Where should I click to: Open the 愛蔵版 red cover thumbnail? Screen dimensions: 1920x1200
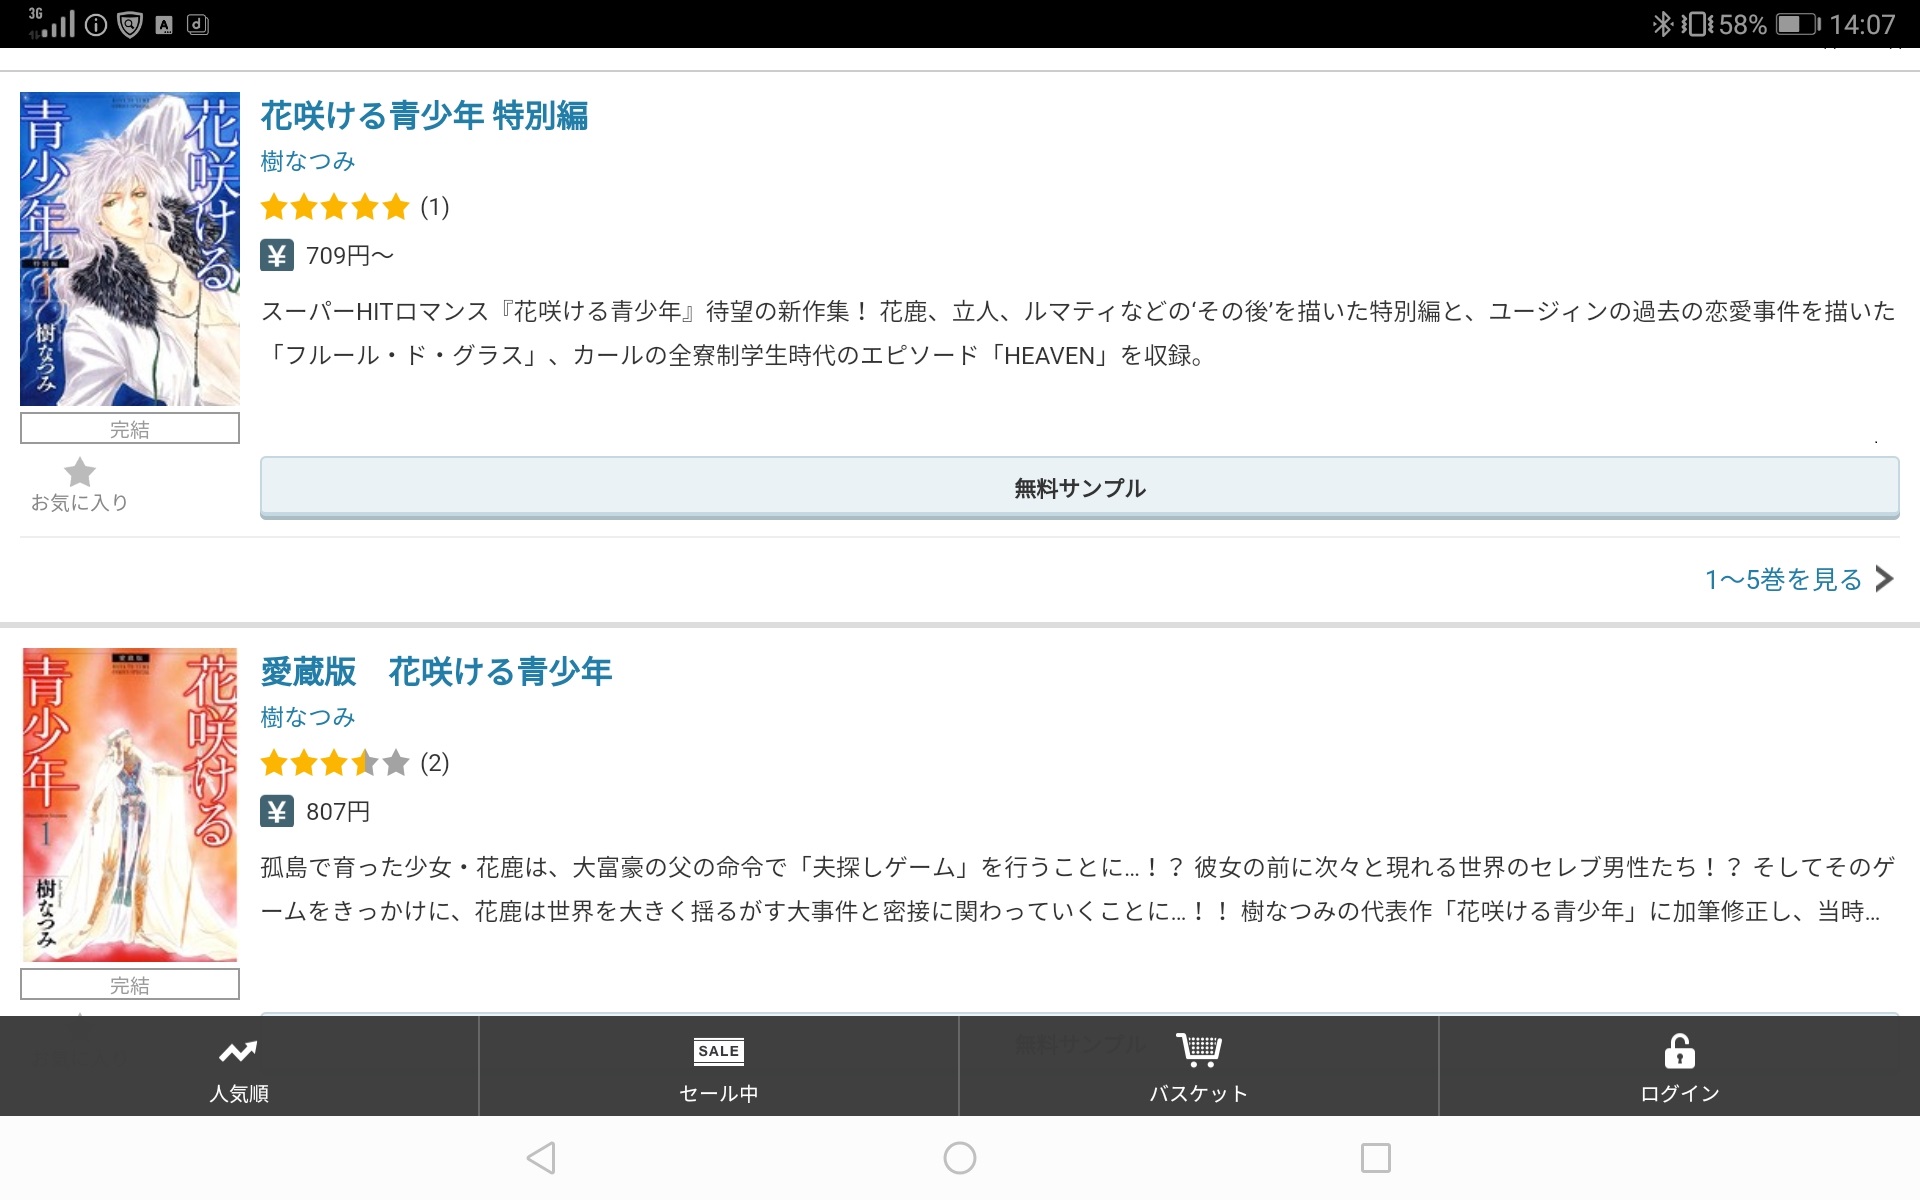pyautogui.click(x=130, y=805)
